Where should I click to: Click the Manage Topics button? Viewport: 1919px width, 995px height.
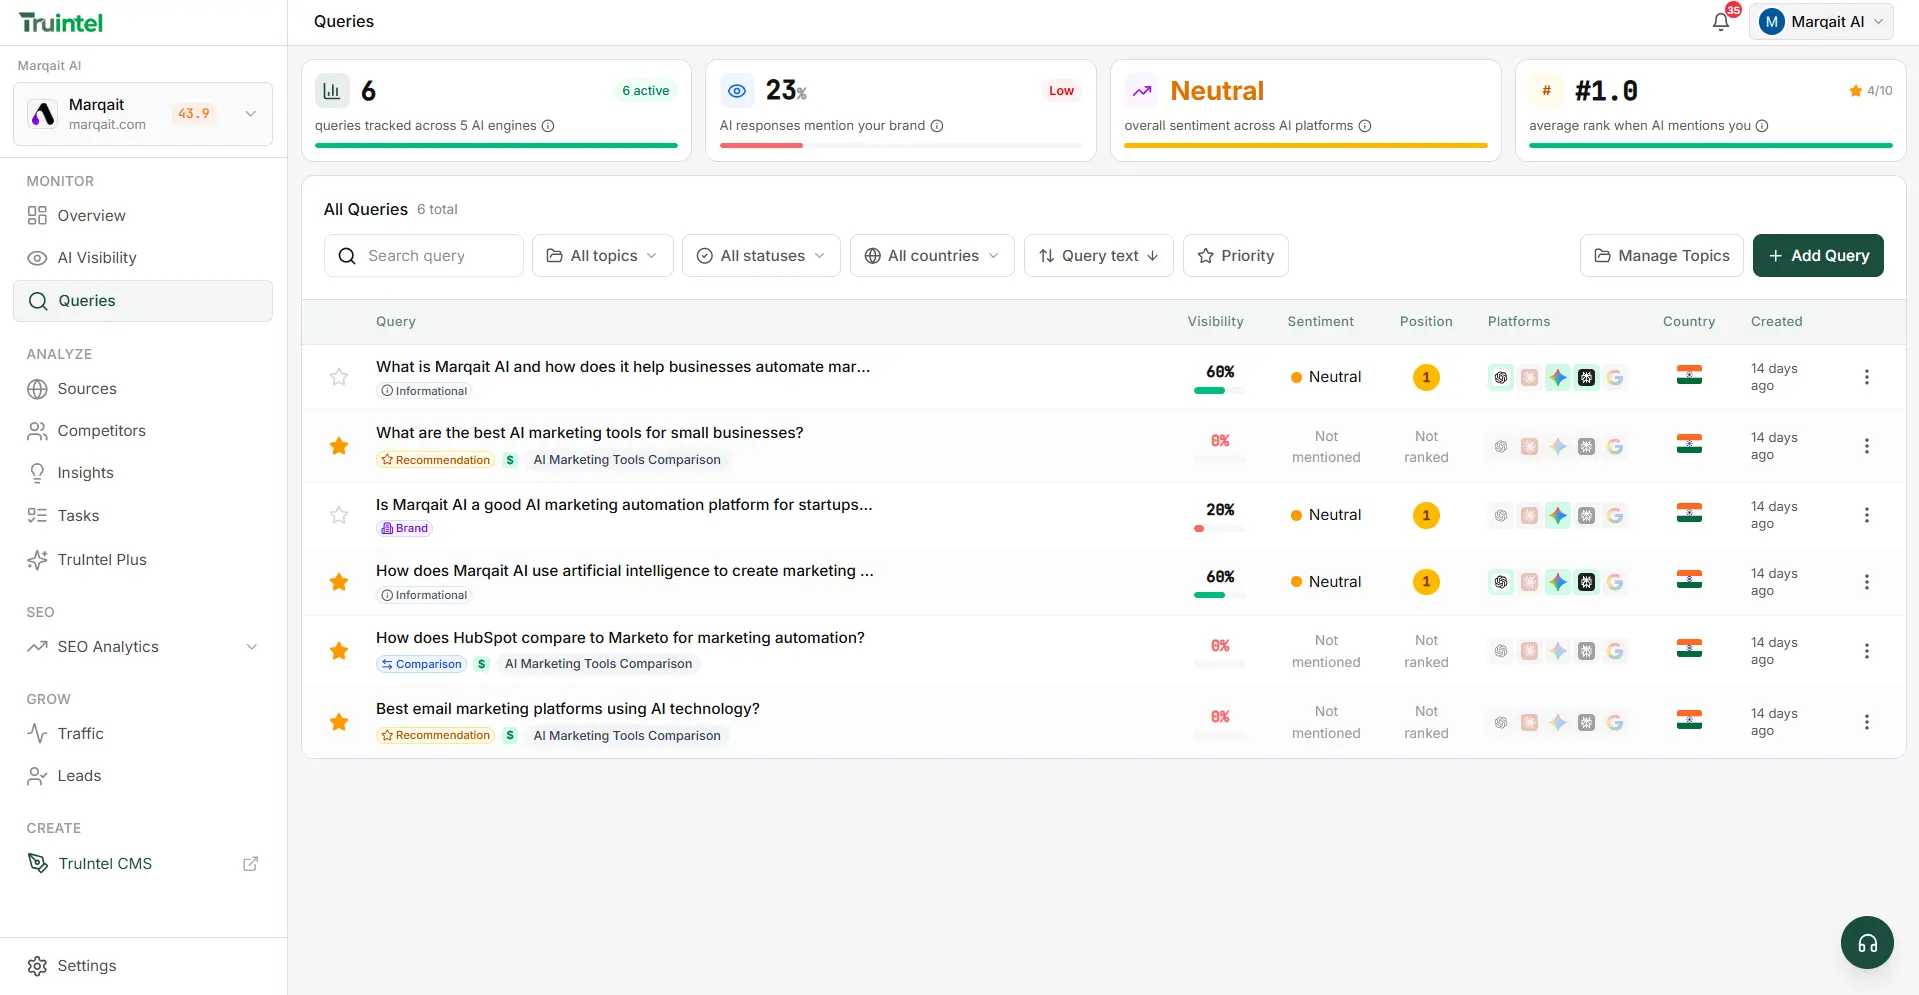click(1661, 256)
